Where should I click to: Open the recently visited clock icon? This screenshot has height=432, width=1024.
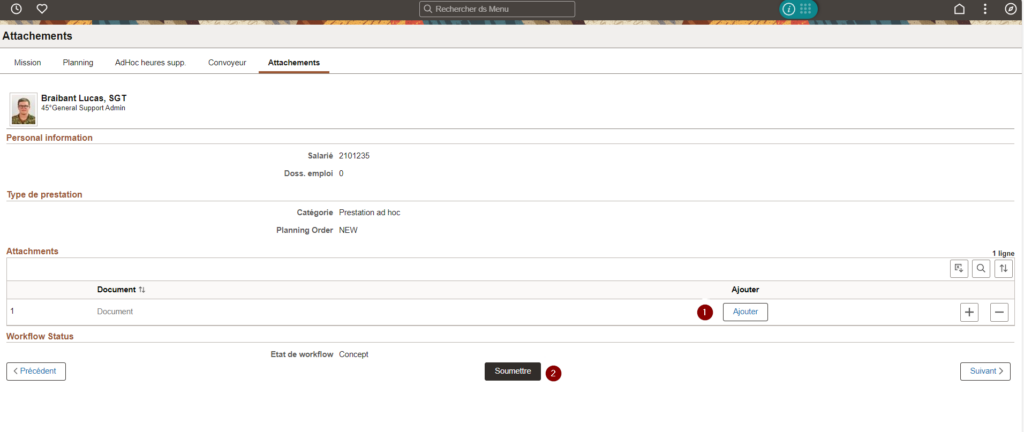pos(16,9)
